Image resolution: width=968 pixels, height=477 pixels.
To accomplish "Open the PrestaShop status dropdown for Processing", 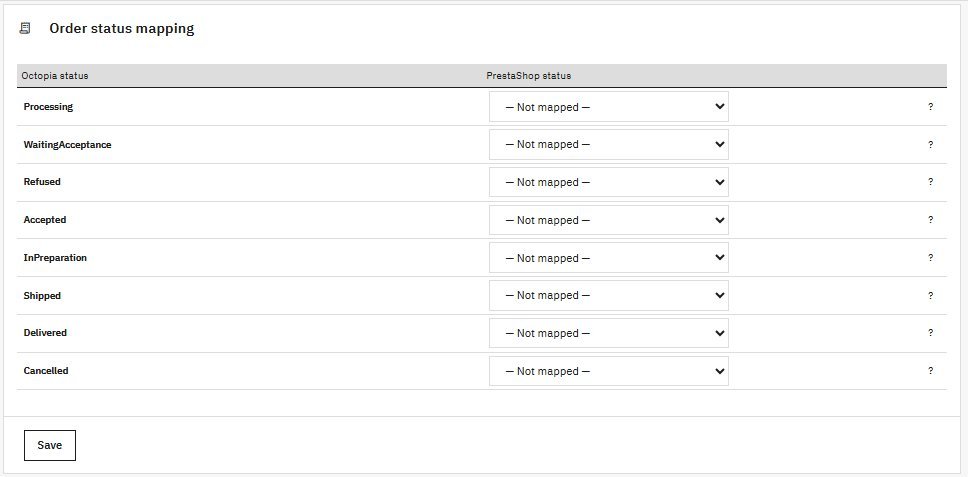I will tap(609, 107).
